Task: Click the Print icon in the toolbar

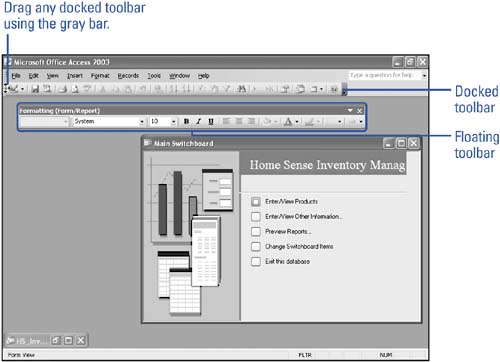Action: point(63,89)
